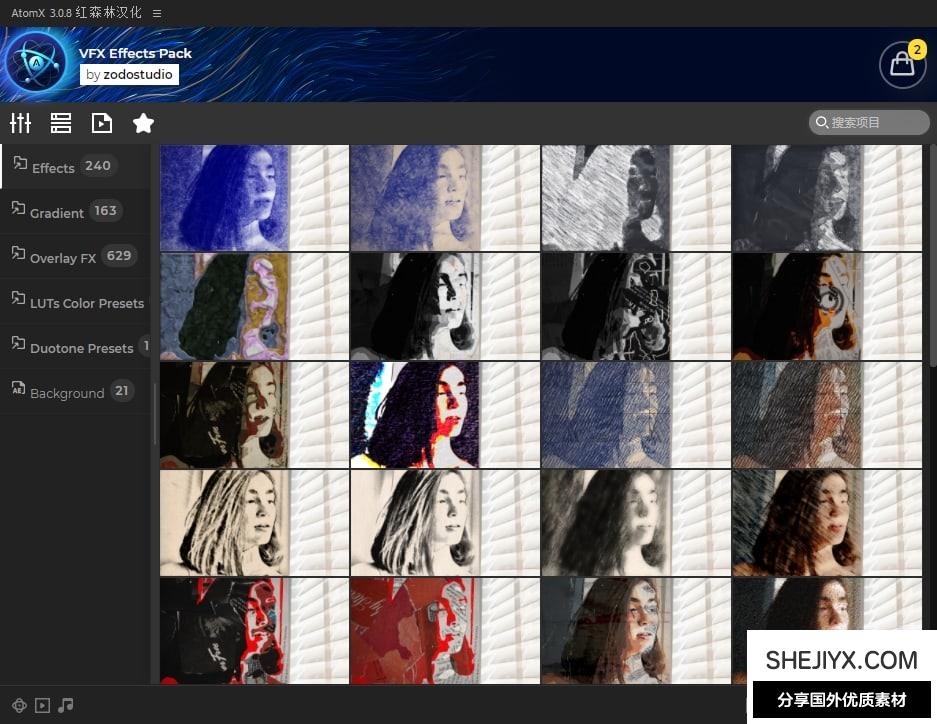Select LUTs Color Presets category
This screenshot has height=724, width=937.
click(x=86, y=303)
